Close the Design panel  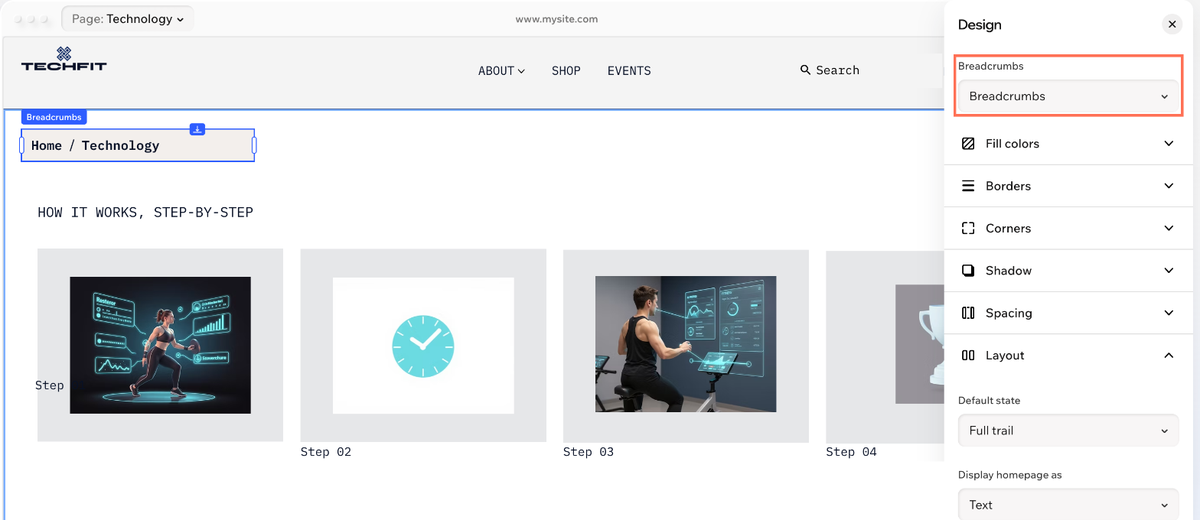pos(1171,25)
